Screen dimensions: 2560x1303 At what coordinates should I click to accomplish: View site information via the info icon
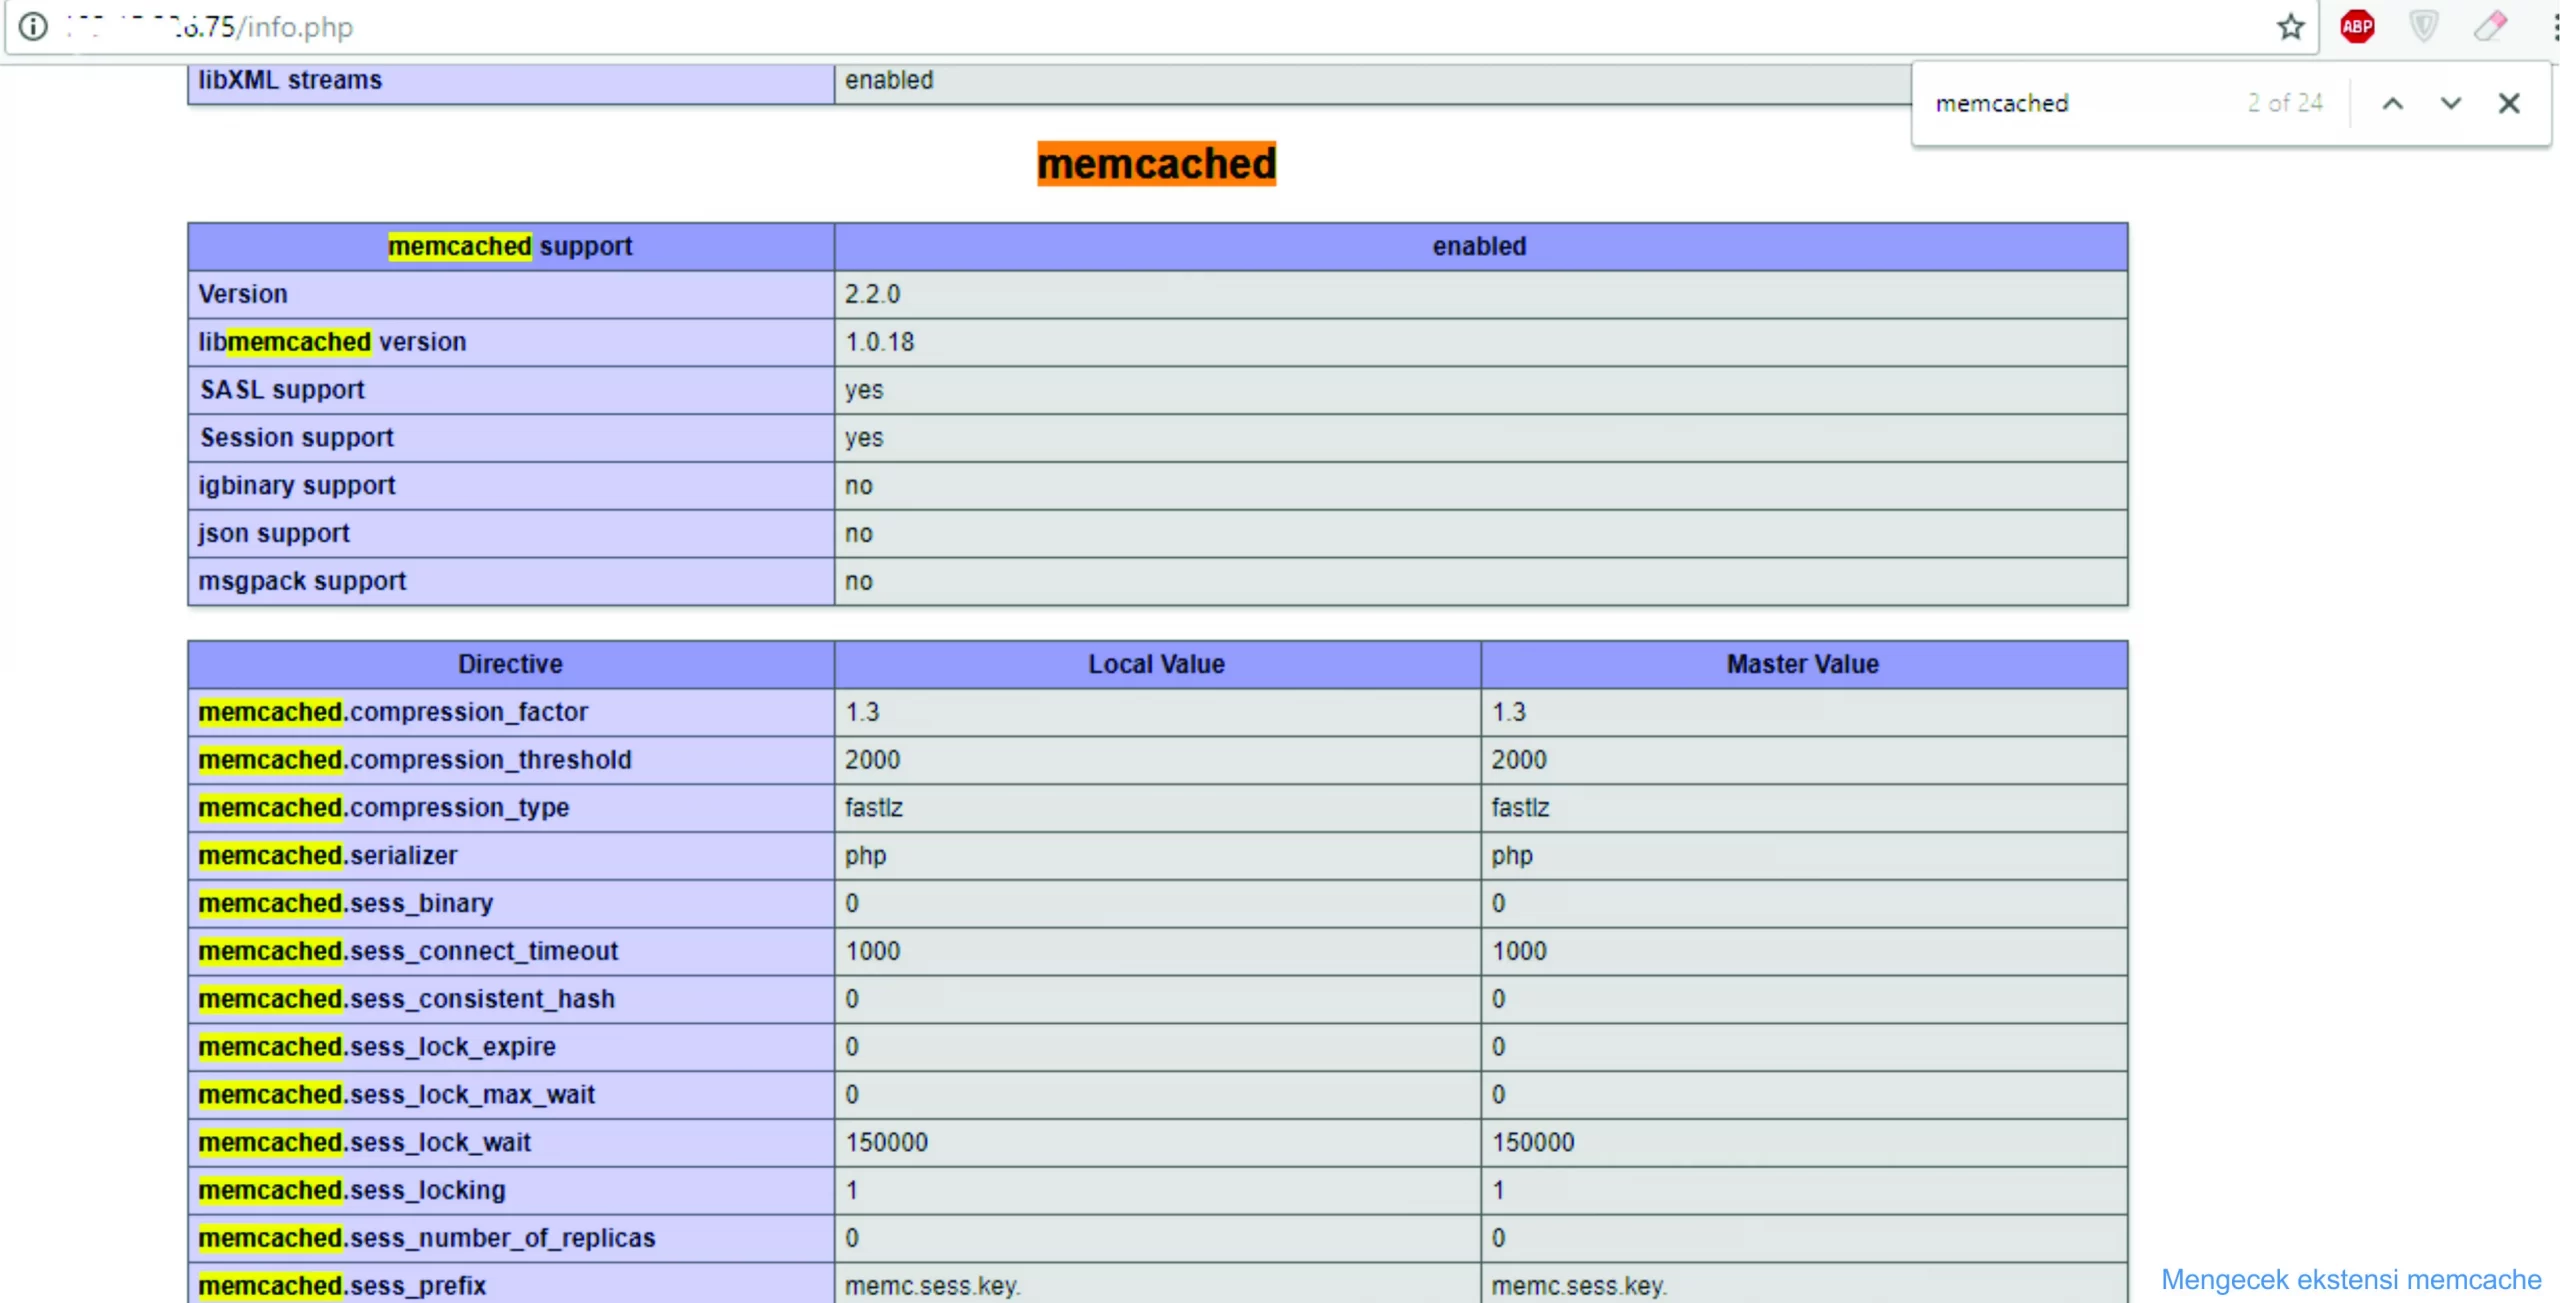(x=33, y=27)
